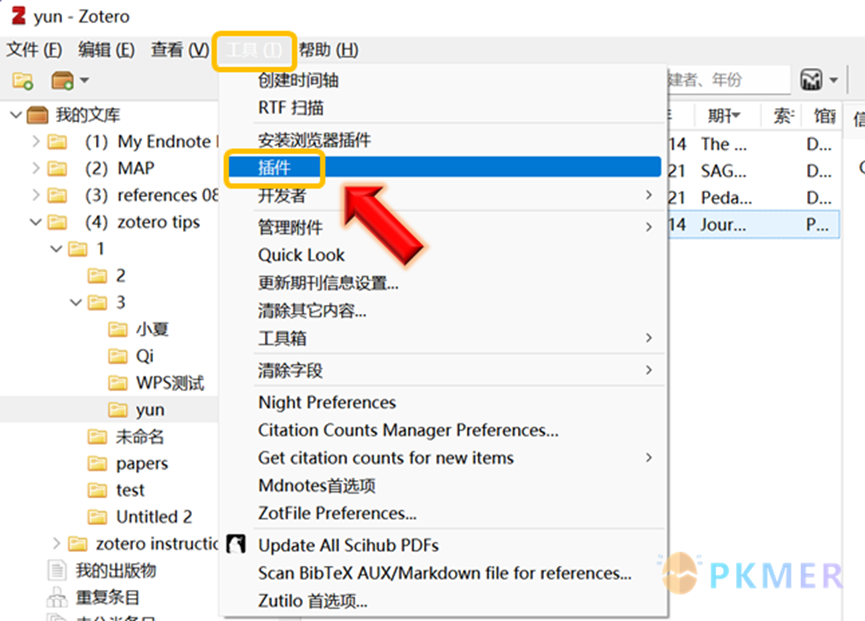This screenshot has height=621, width=865.
Task: Click folder icon of yun collection
Action: tap(118, 410)
